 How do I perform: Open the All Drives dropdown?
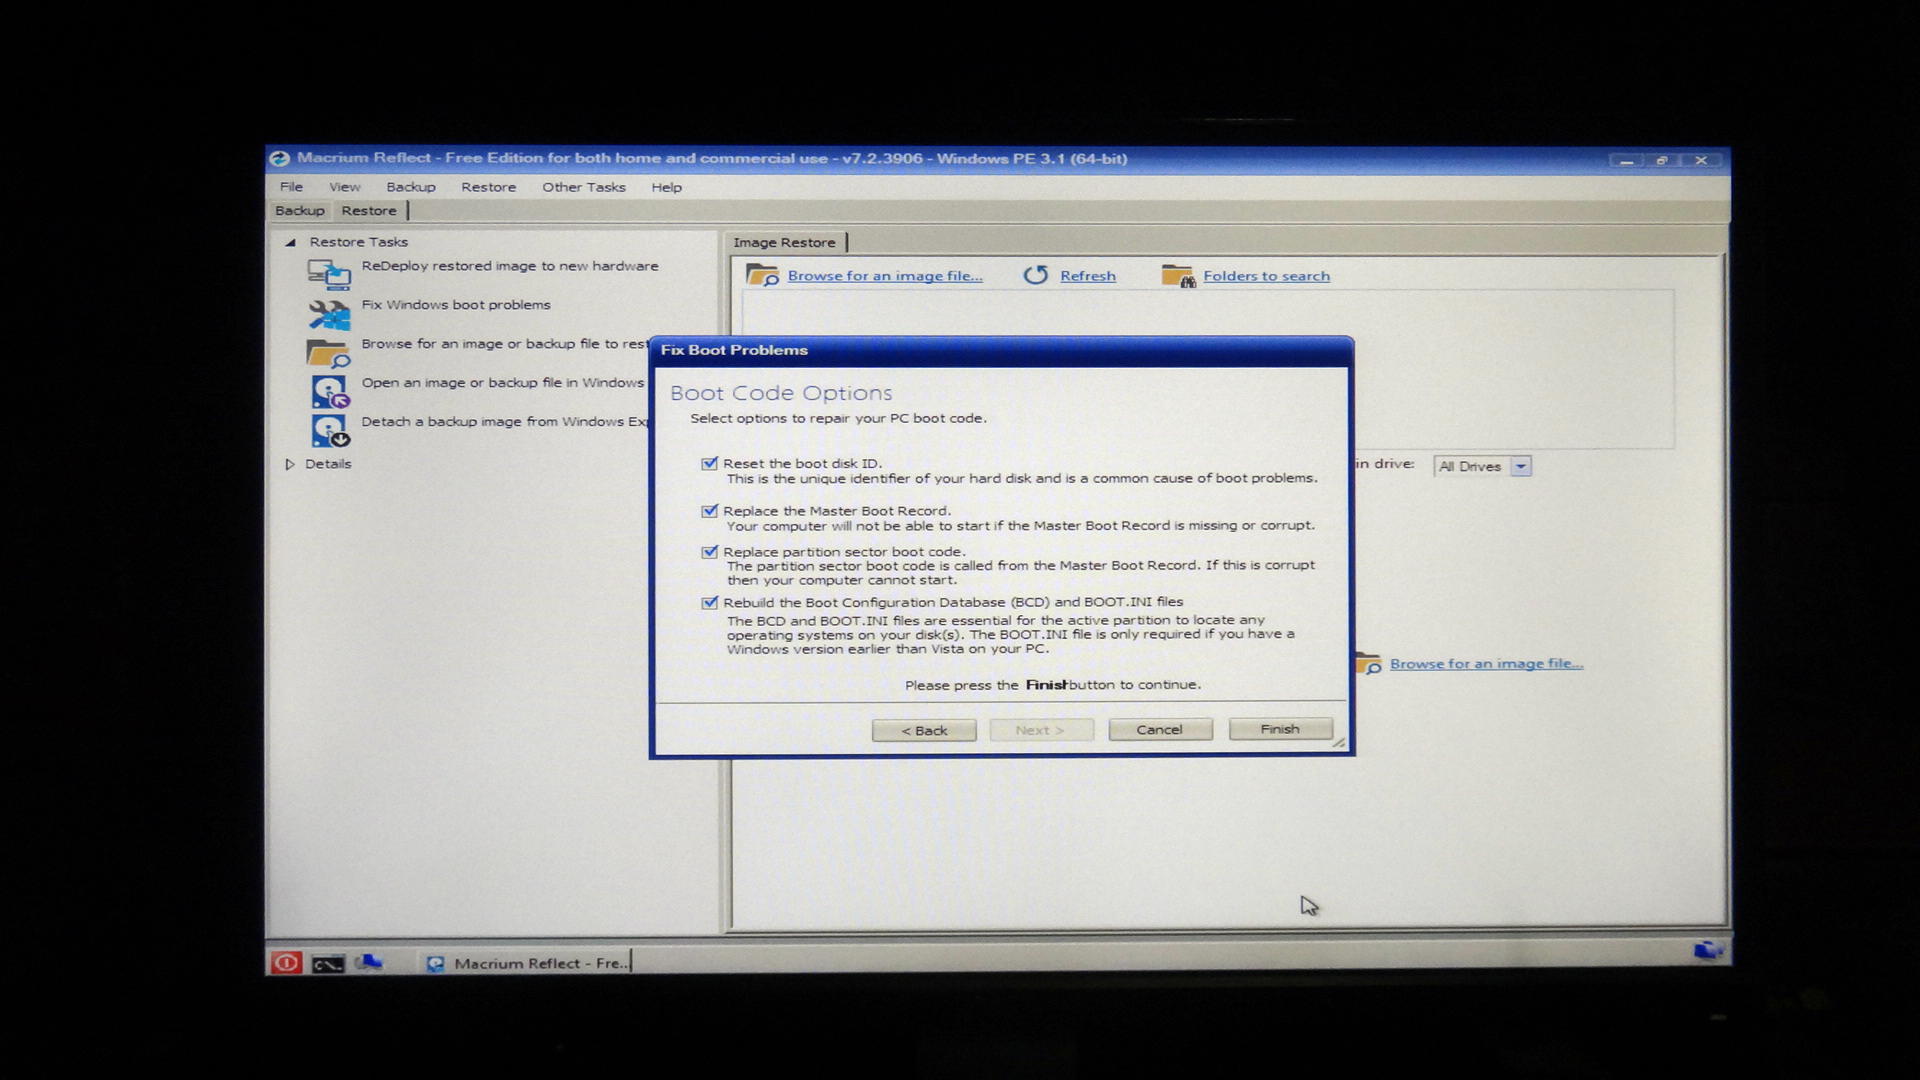tap(1521, 466)
